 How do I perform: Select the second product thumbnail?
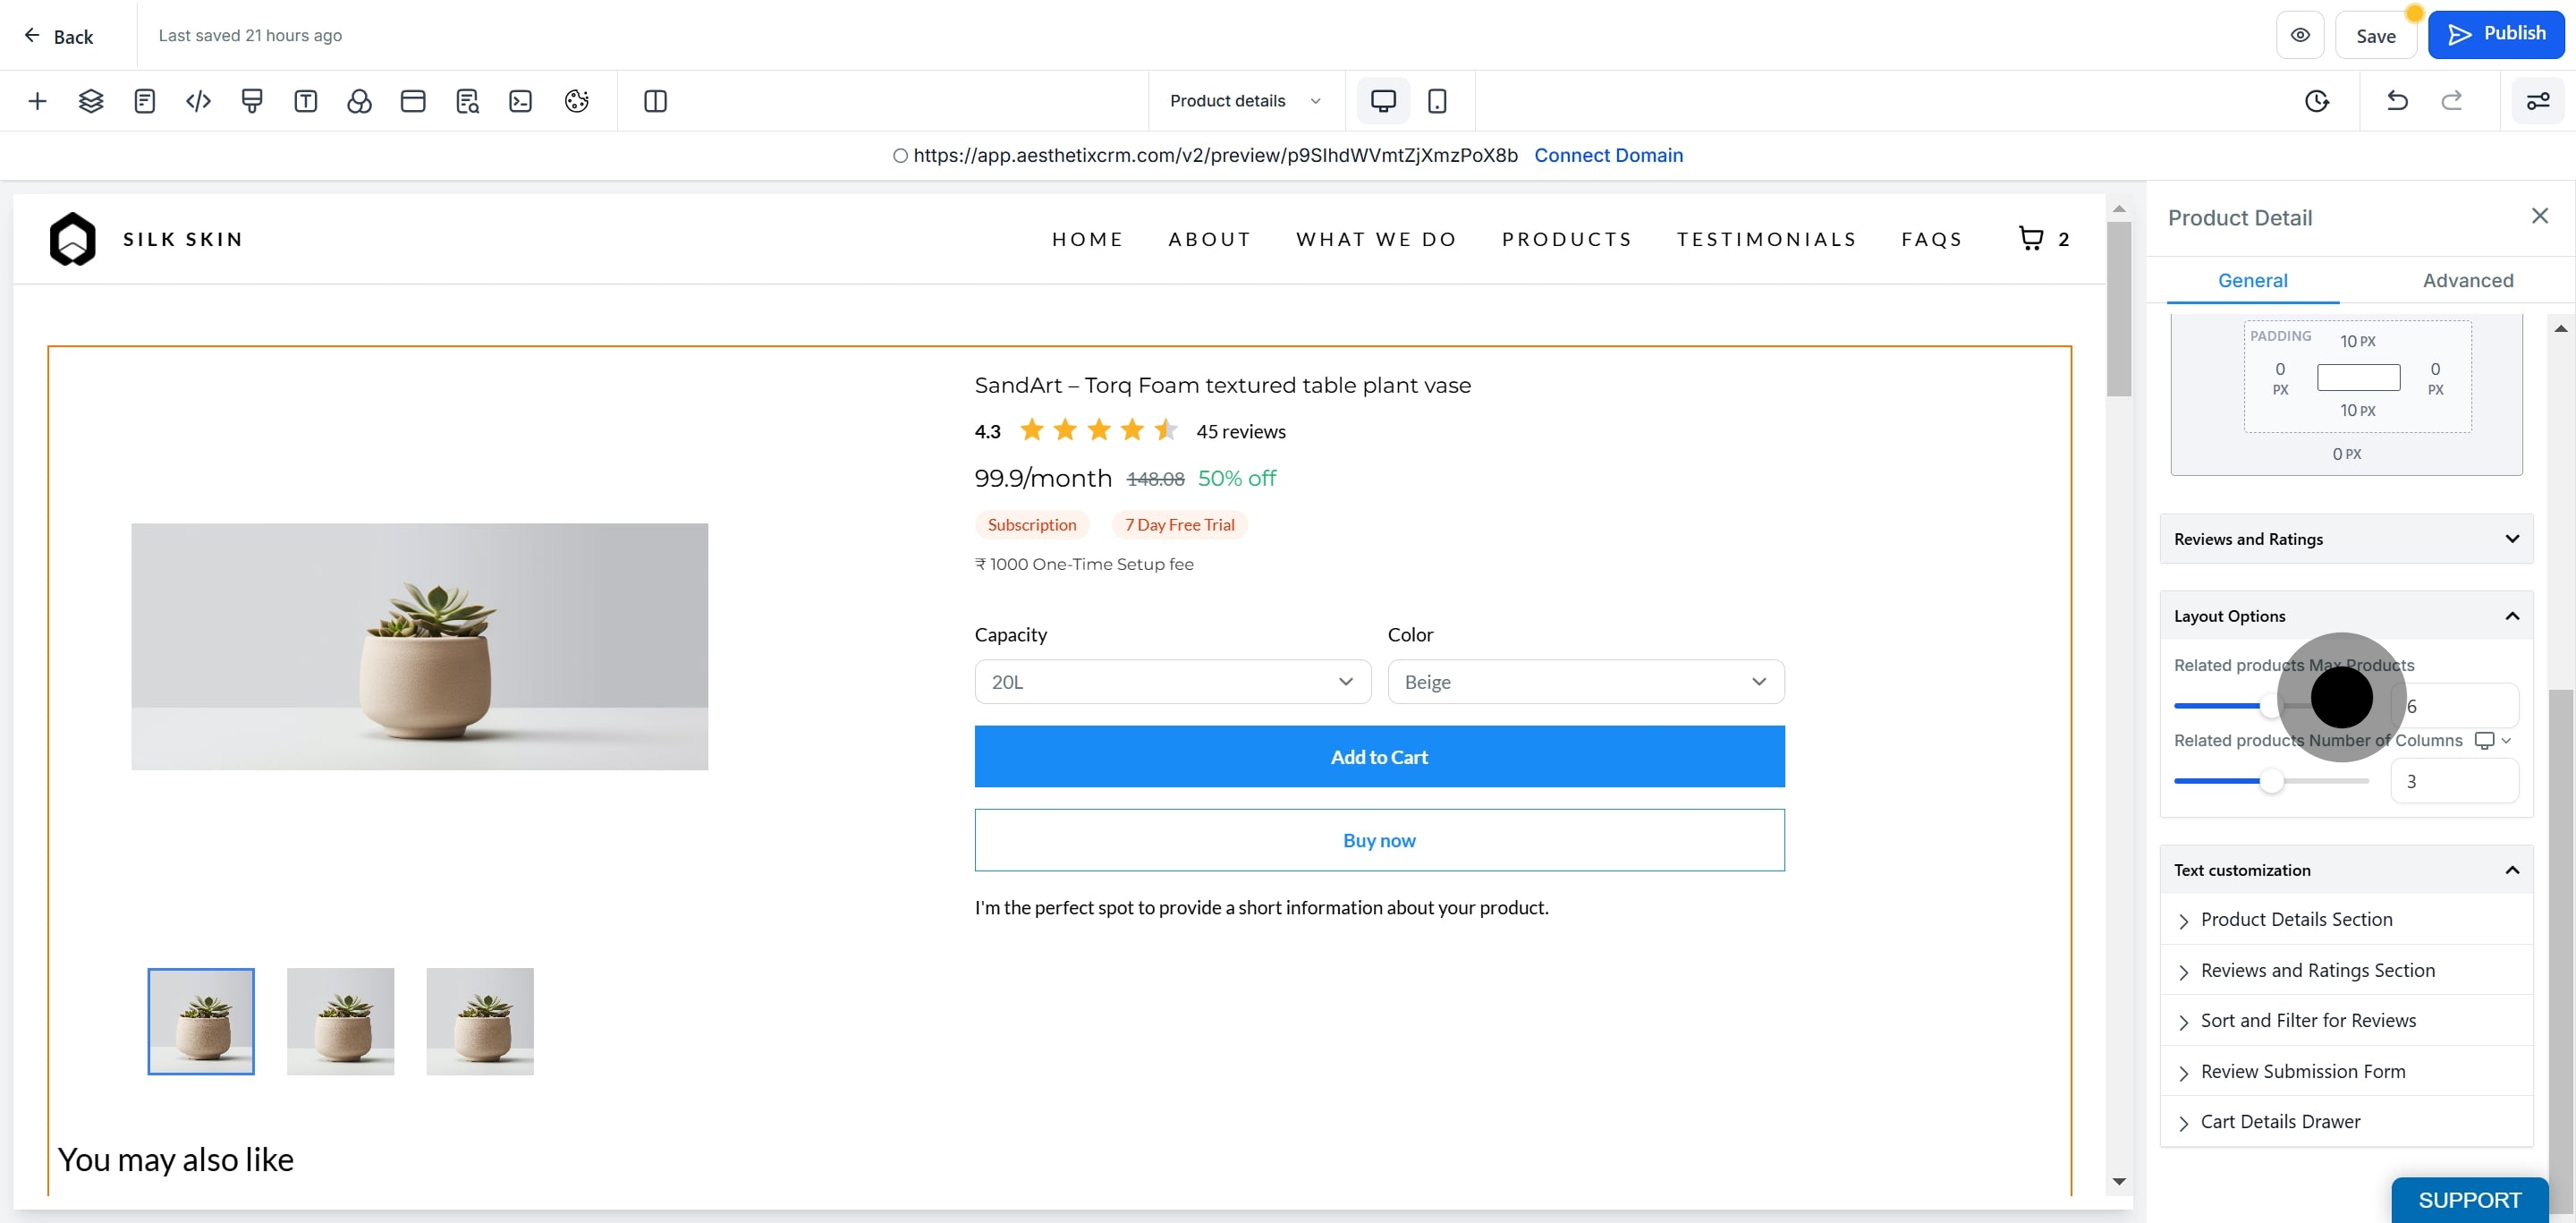(x=341, y=1021)
